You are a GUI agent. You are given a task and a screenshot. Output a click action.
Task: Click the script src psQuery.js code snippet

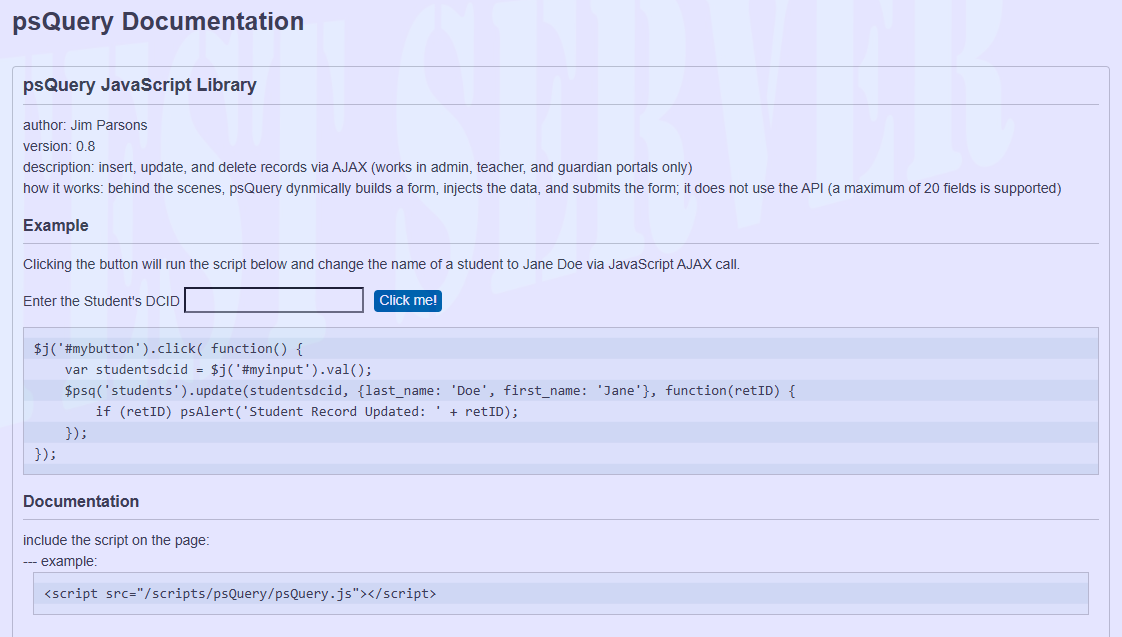click(x=240, y=594)
